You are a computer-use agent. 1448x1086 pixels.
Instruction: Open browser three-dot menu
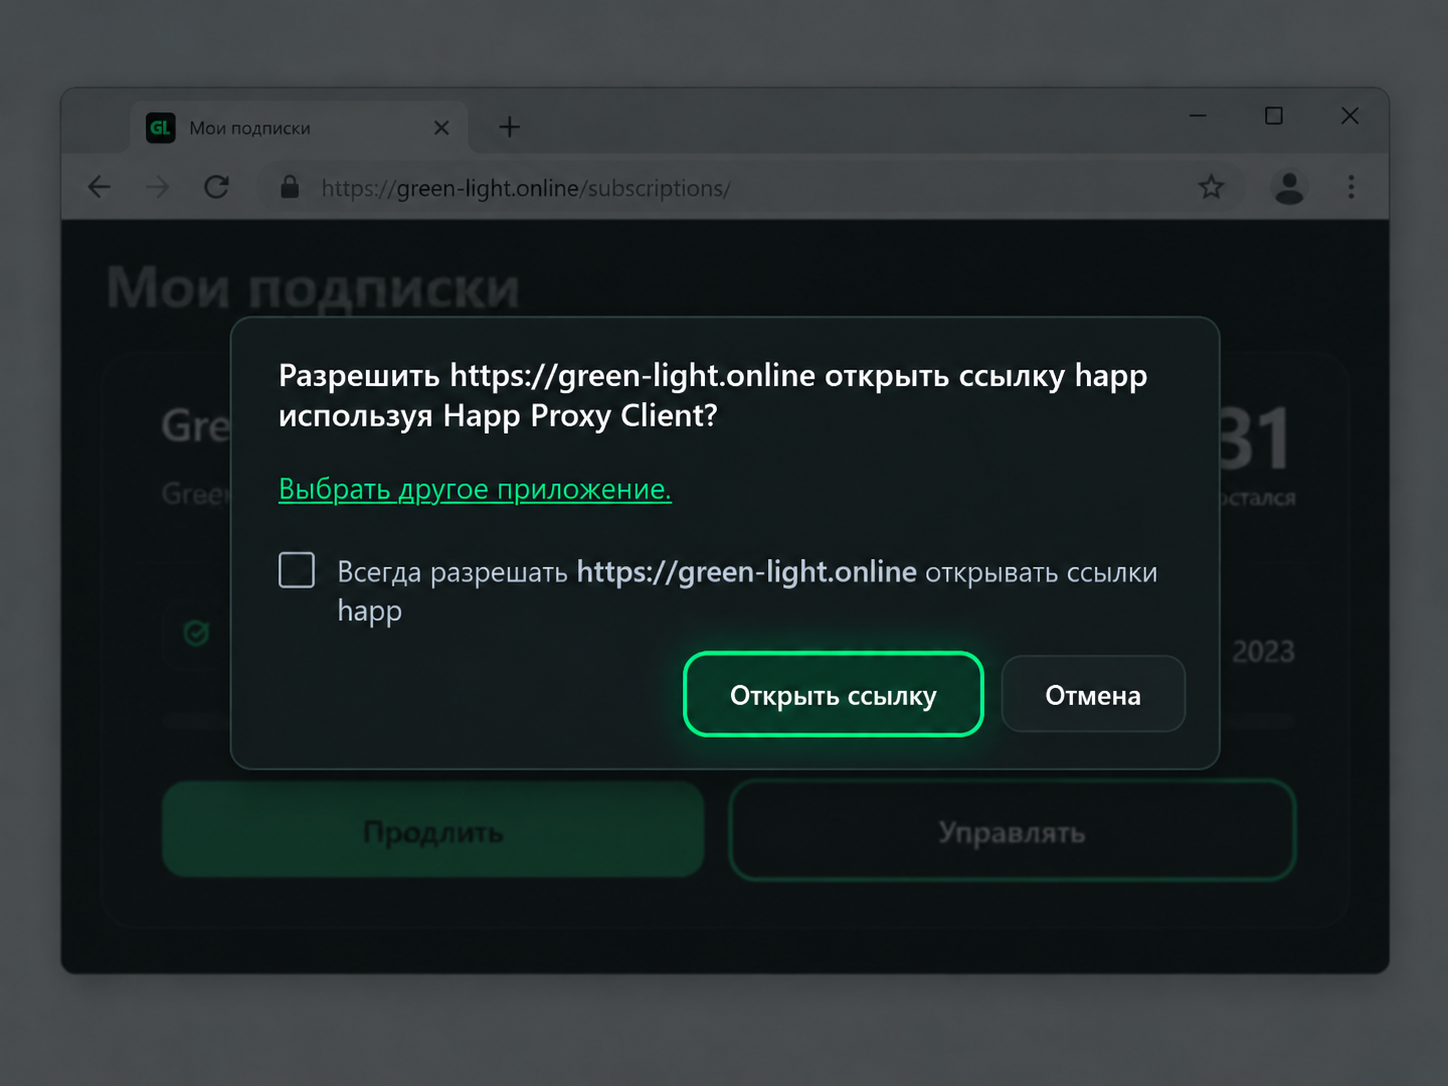click(1351, 187)
